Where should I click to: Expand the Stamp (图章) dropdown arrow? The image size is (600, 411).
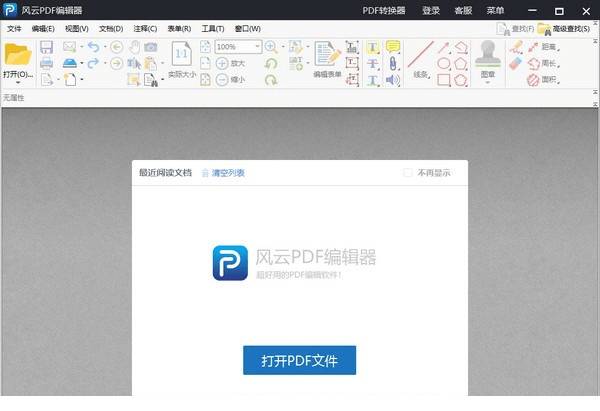pyautogui.click(x=488, y=82)
